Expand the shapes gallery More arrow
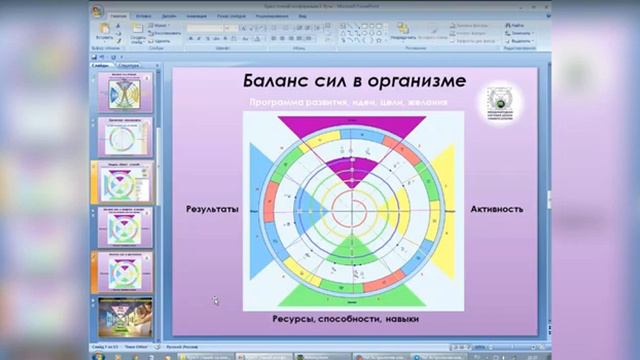 pos(386,41)
